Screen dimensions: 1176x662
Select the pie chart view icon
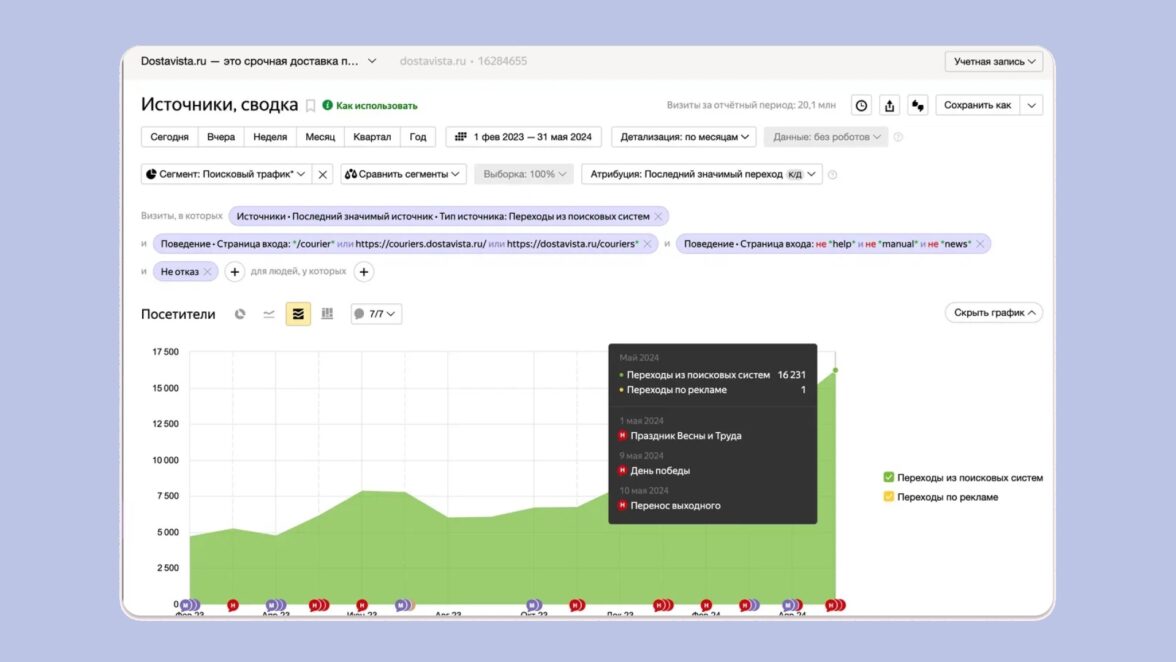click(240, 314)
